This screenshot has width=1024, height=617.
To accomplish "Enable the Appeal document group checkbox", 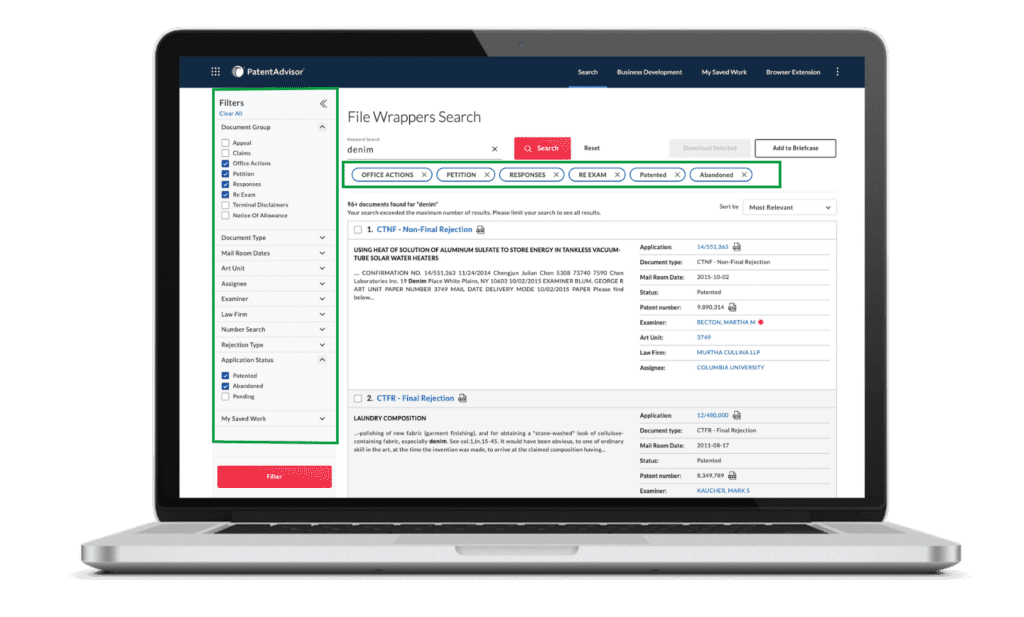I will pos(225,143).
